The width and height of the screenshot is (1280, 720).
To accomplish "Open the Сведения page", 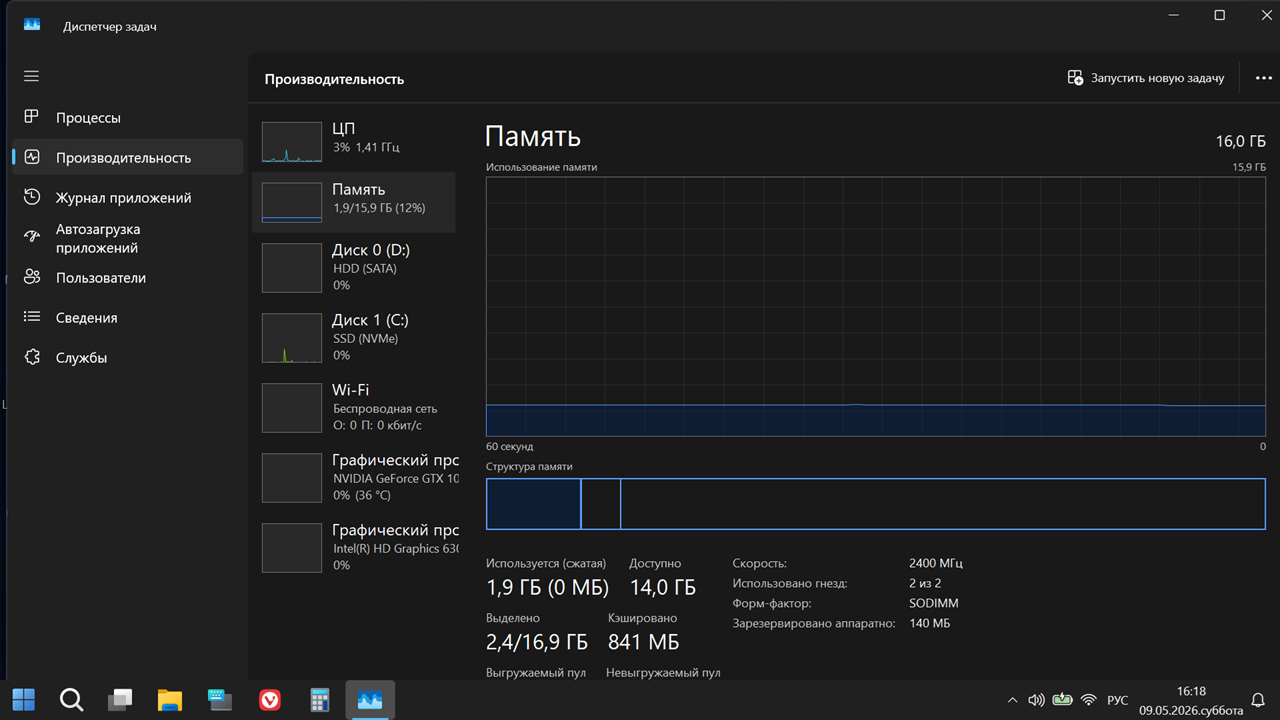I will click(127, 317).
